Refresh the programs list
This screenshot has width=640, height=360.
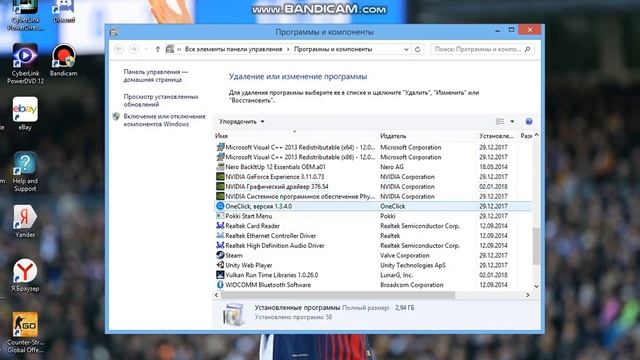(417, 49)
